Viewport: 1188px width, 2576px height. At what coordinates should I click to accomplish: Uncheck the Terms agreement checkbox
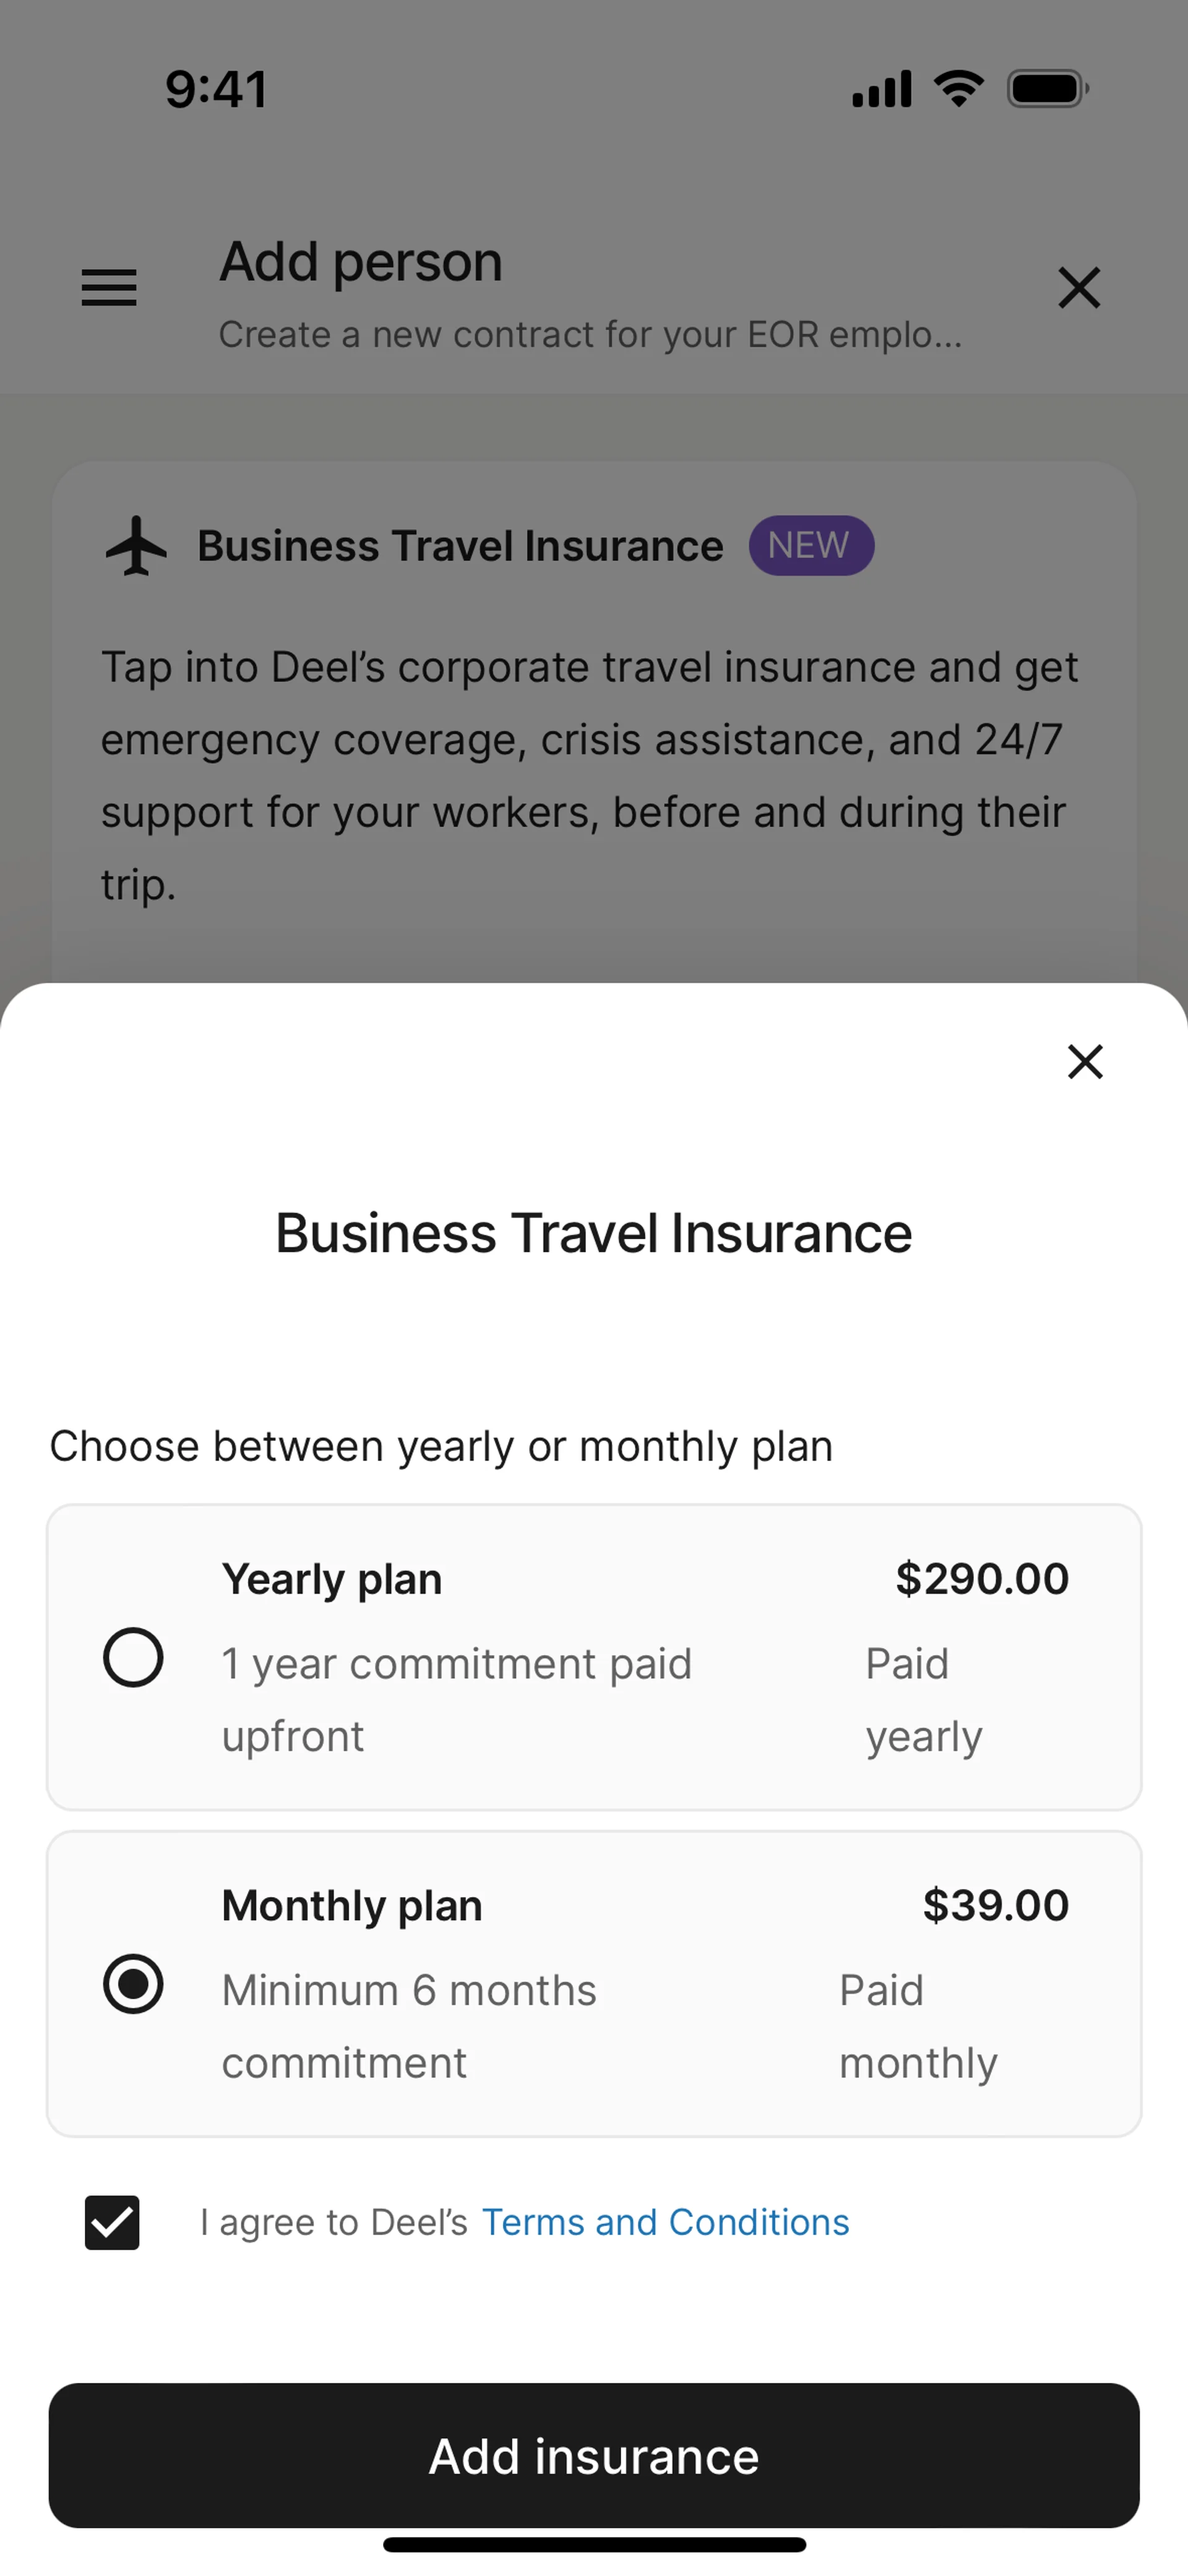(112, 2222)
